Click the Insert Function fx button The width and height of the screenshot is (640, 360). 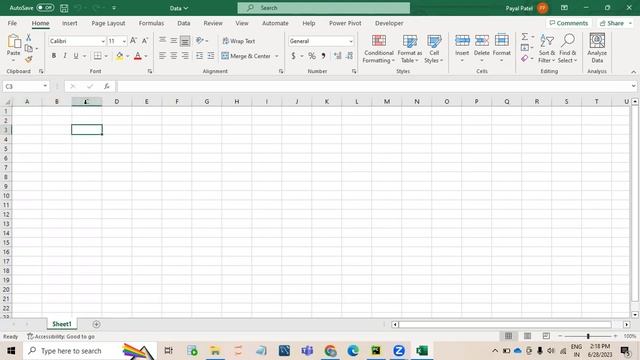click(x=107, y=86)
